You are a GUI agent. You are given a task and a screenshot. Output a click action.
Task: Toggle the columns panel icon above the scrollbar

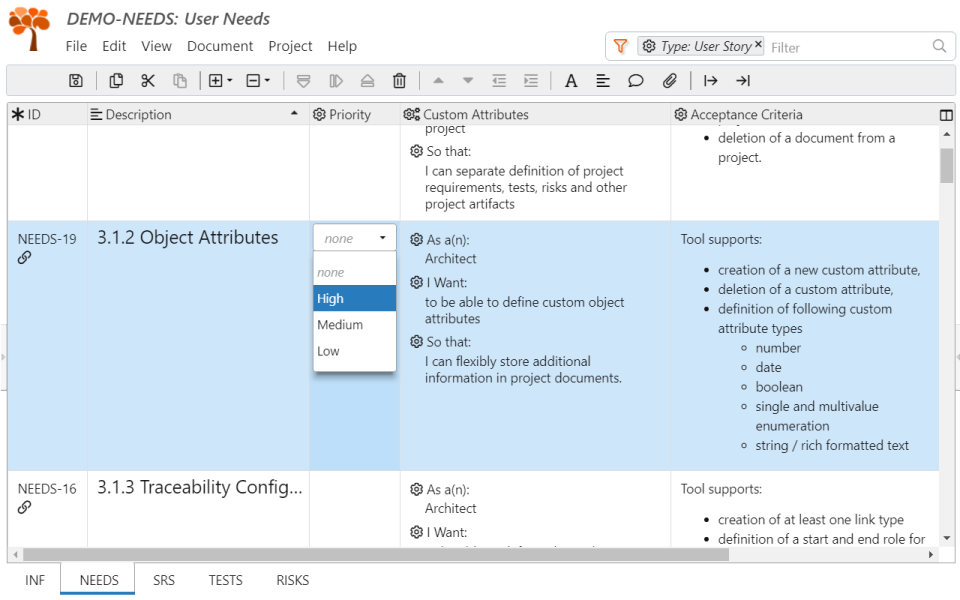click(x=946, y=114)
